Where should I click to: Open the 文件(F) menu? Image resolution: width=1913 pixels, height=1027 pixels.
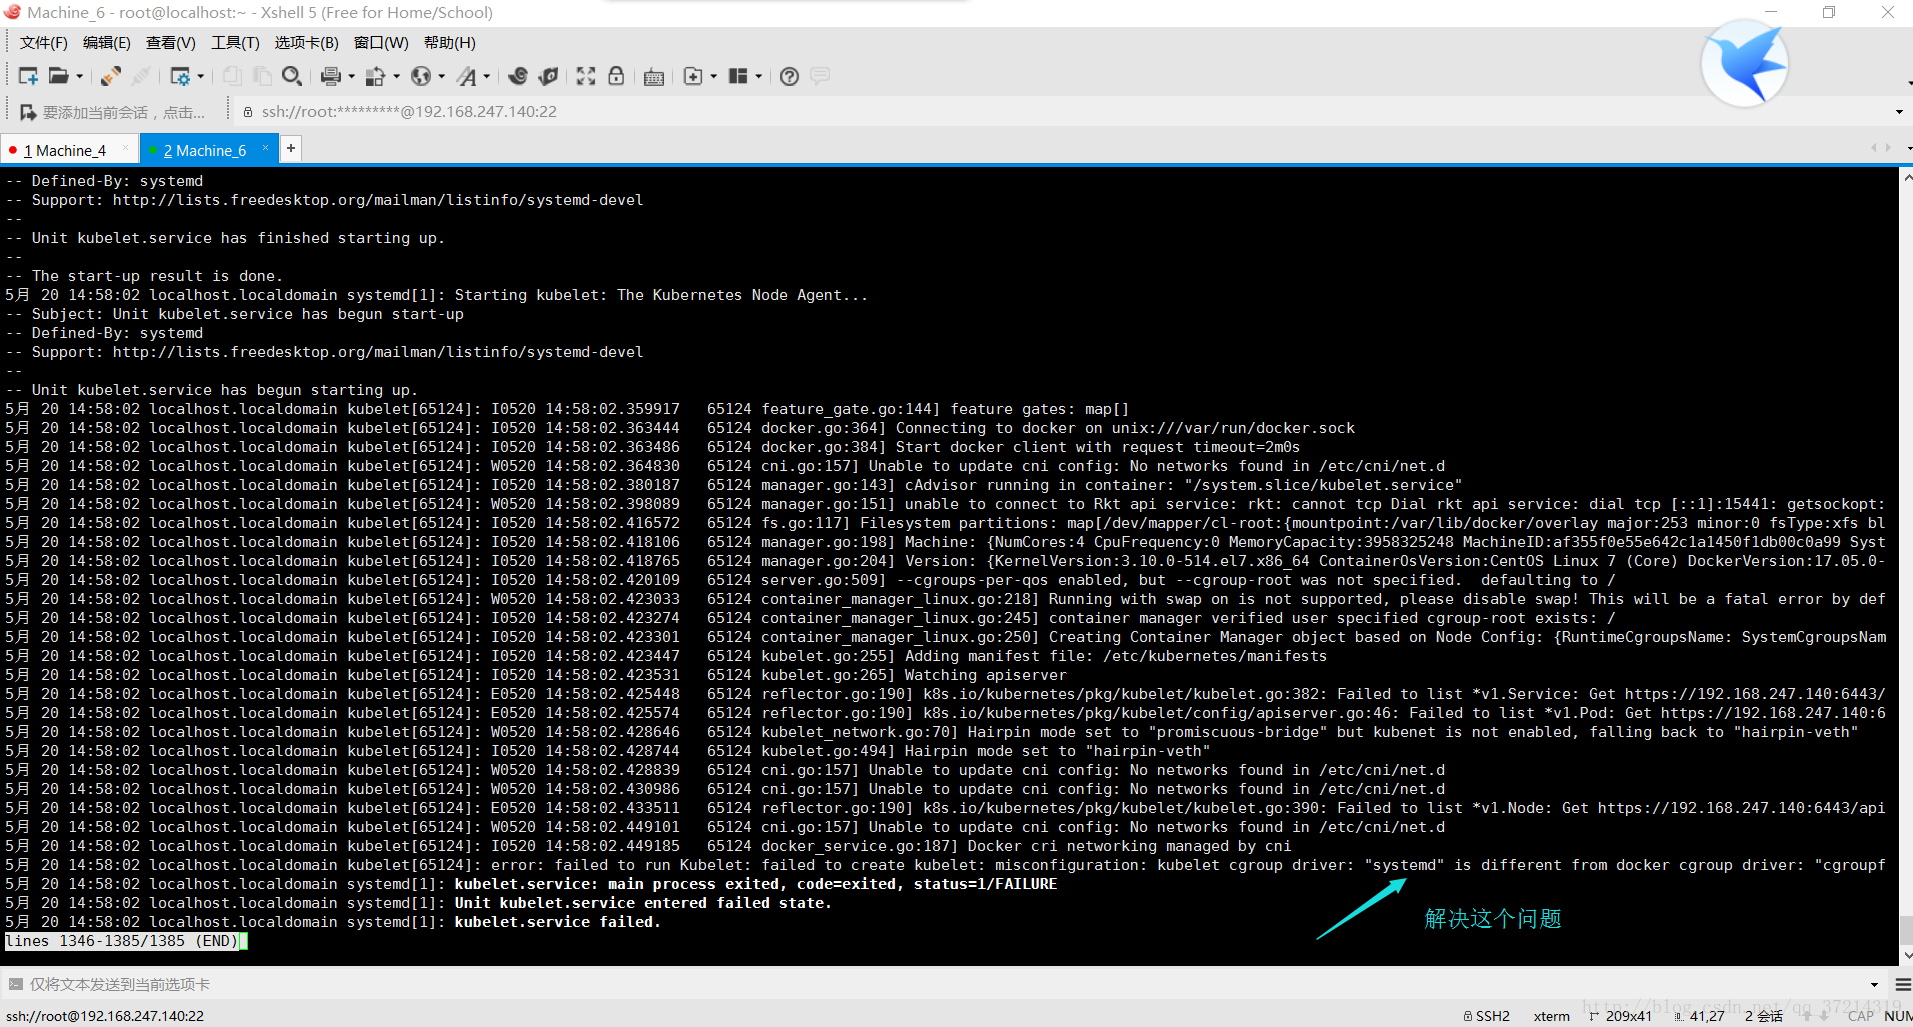click(x=44, y=43)
